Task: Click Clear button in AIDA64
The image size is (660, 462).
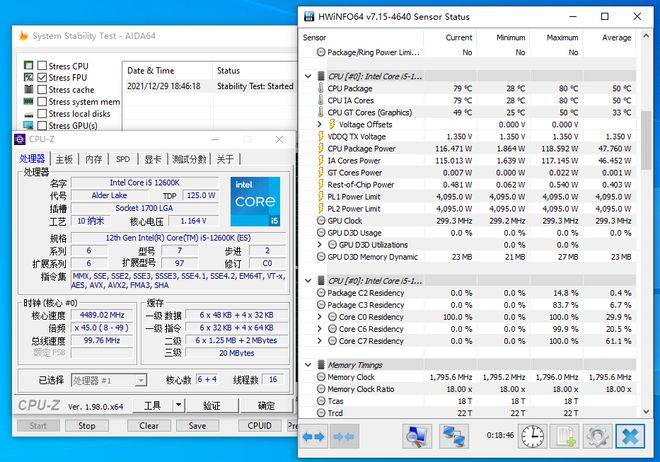Action: point(149,425)
